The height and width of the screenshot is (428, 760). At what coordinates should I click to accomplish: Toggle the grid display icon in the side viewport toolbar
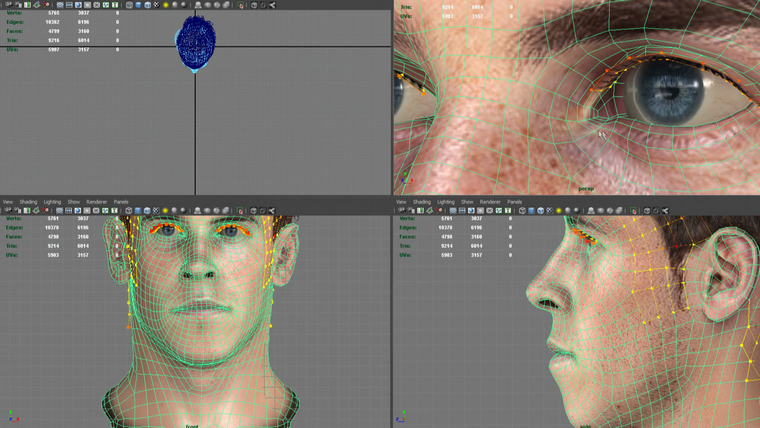[452, 211]
